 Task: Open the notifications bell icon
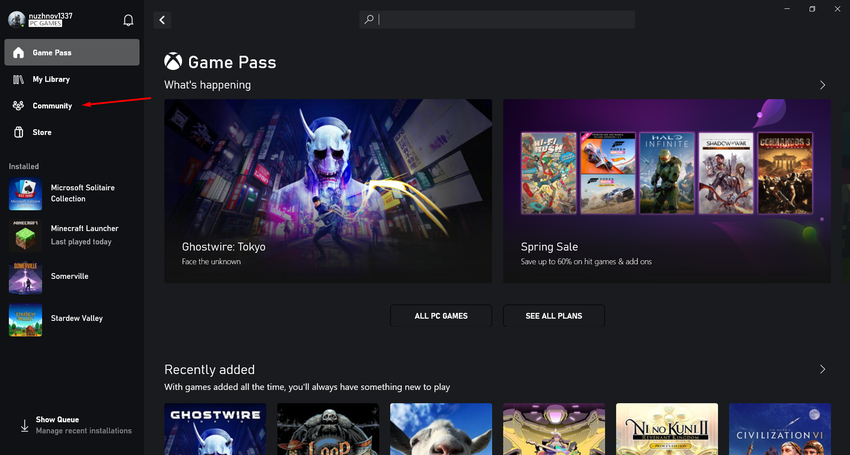click(128, 20)
